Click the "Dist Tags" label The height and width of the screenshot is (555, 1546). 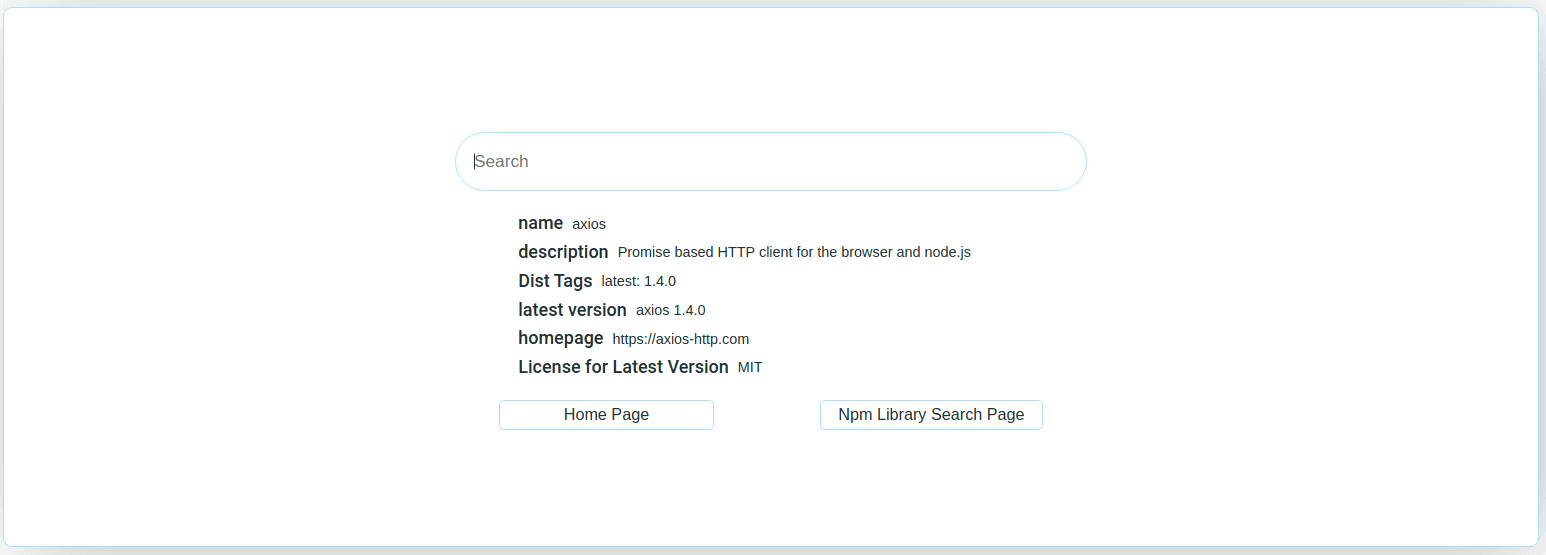click(x=555, y=281)
